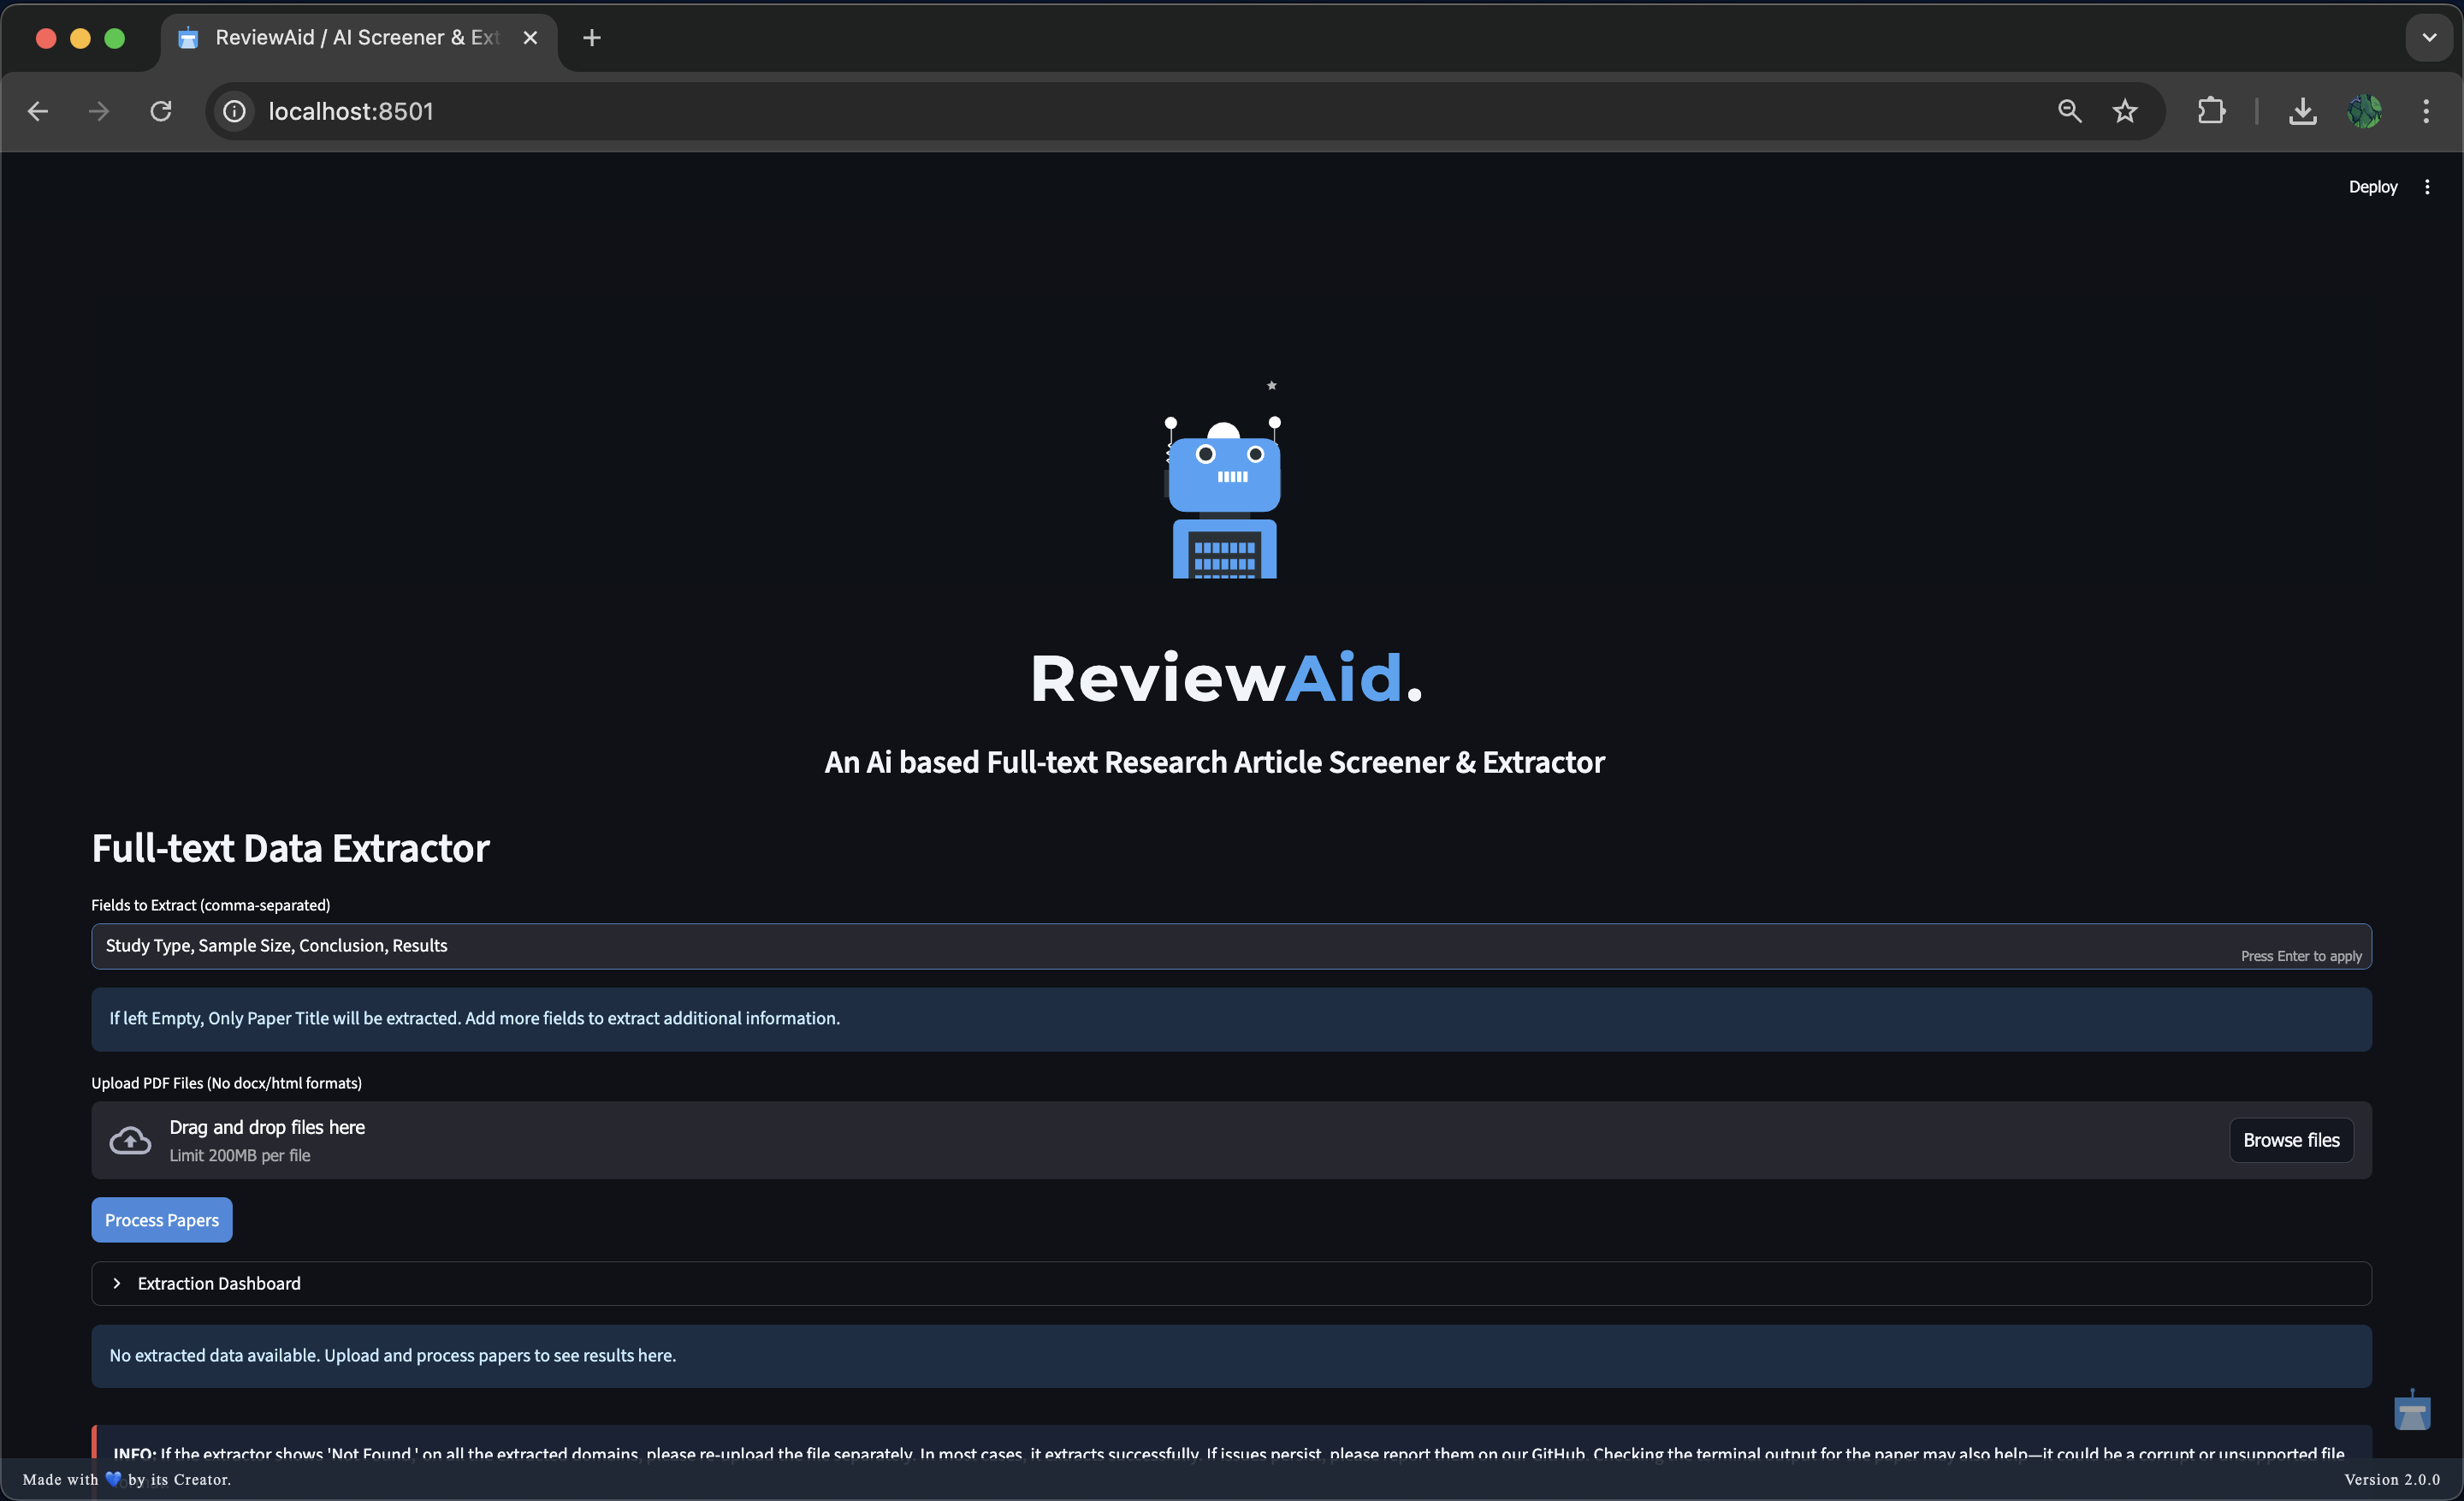Image resolution: width=2464 pixels, height=1501 pixels.
Task: Open the Chrome extensions puzzle icon
Action: pyautogui.click(x=2211, y=111)
